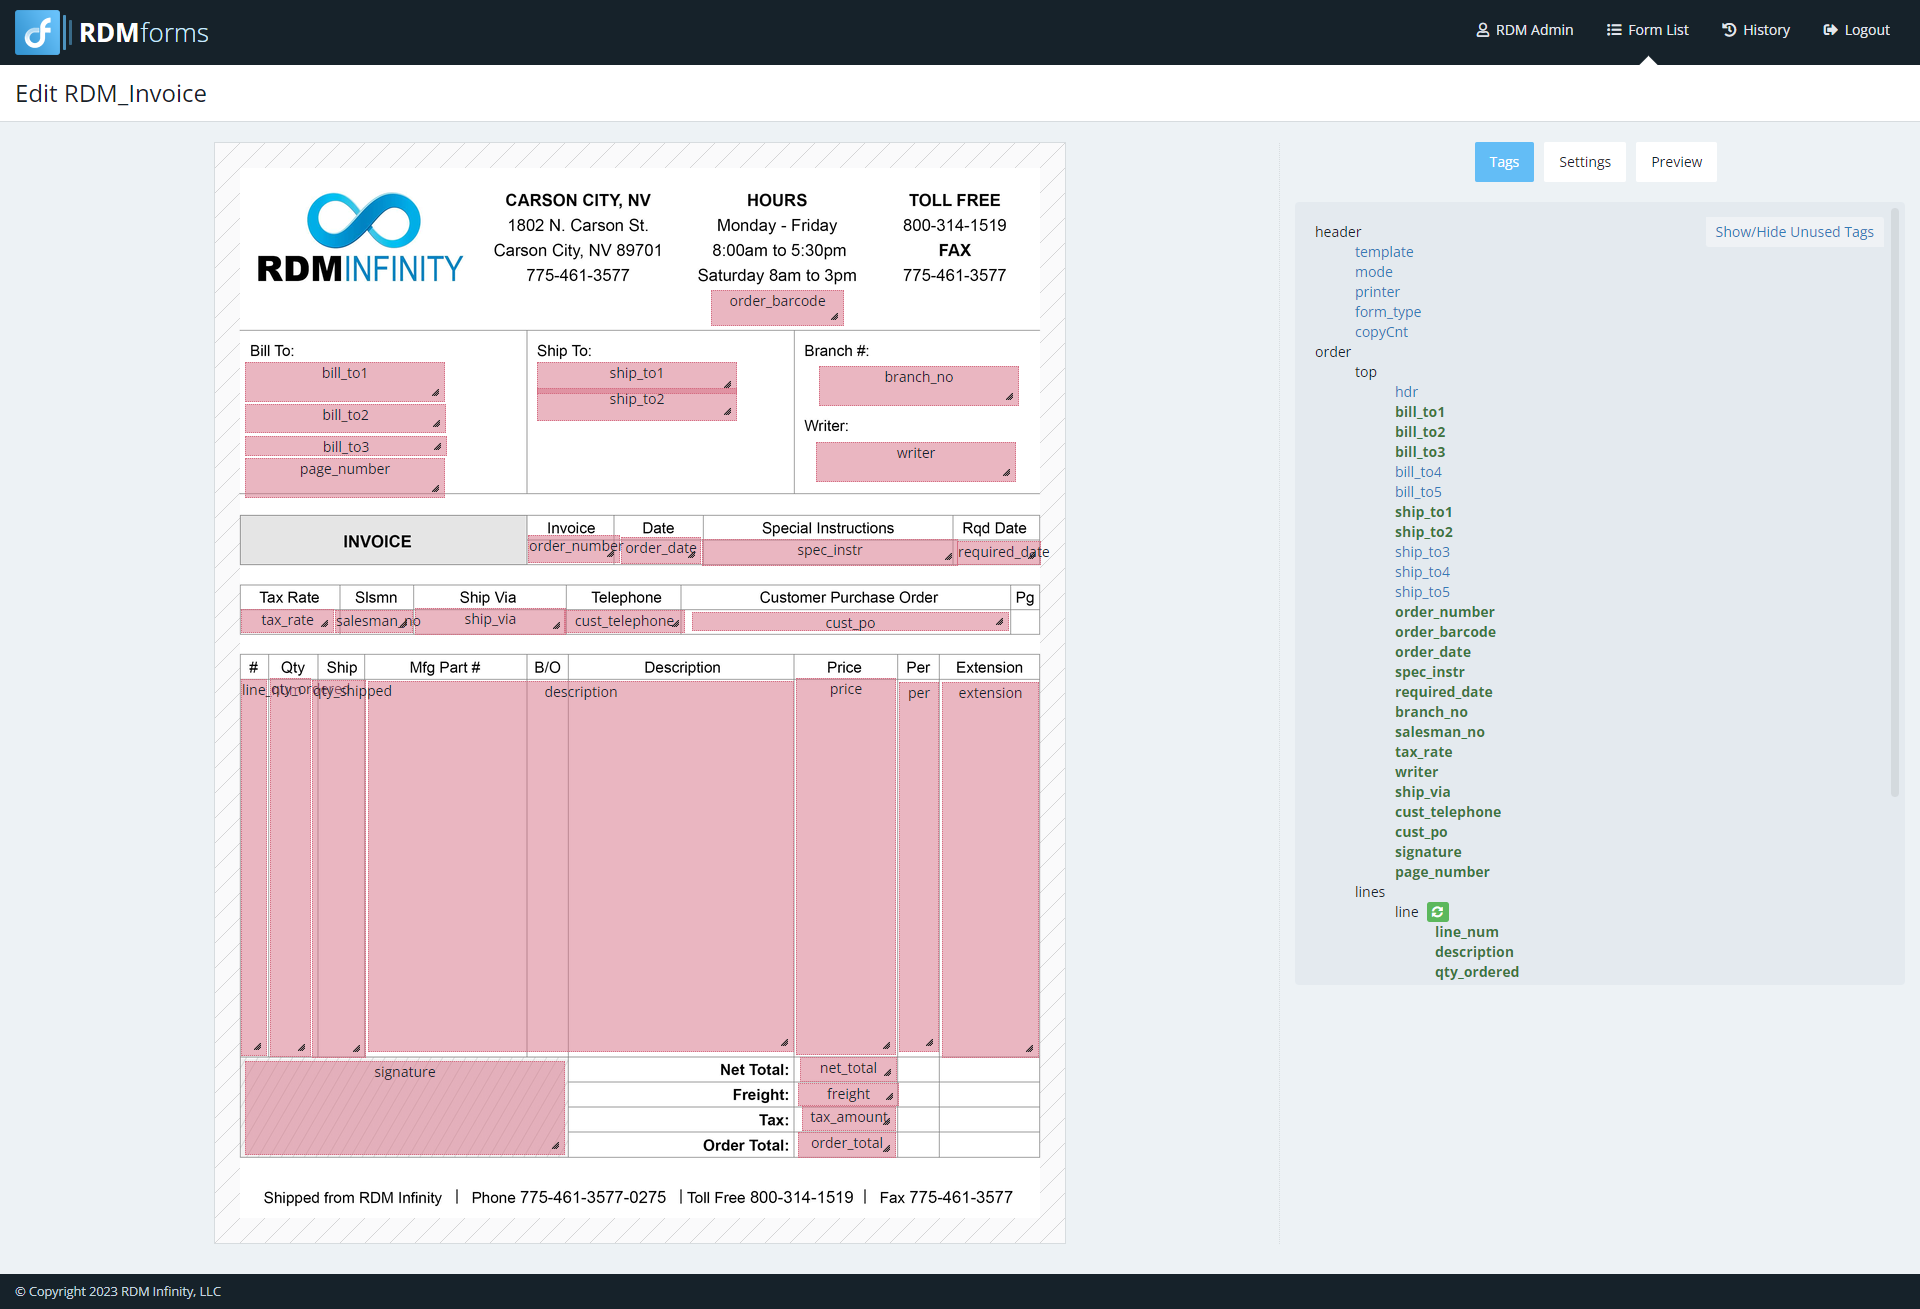Click the top node in tag tree
Screen dimensions: 1920x1309
click(1366, 372)
